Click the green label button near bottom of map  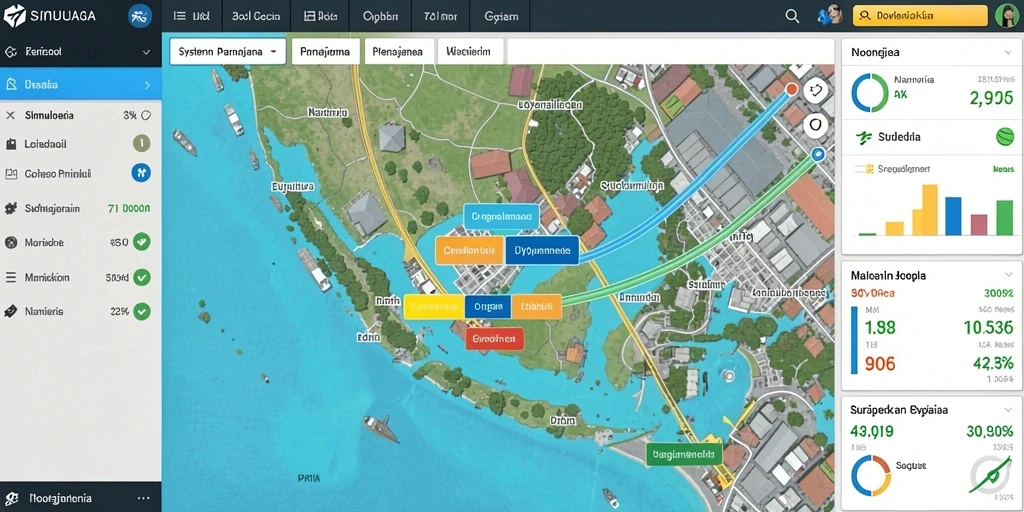683,454
